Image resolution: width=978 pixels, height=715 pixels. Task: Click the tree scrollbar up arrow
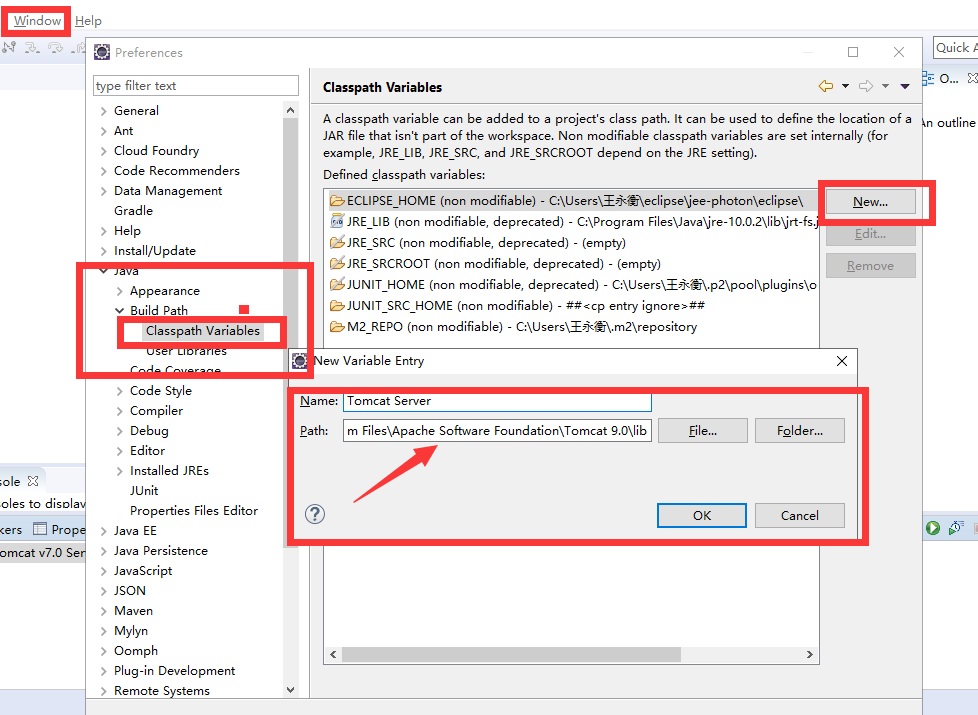[290, 110]
